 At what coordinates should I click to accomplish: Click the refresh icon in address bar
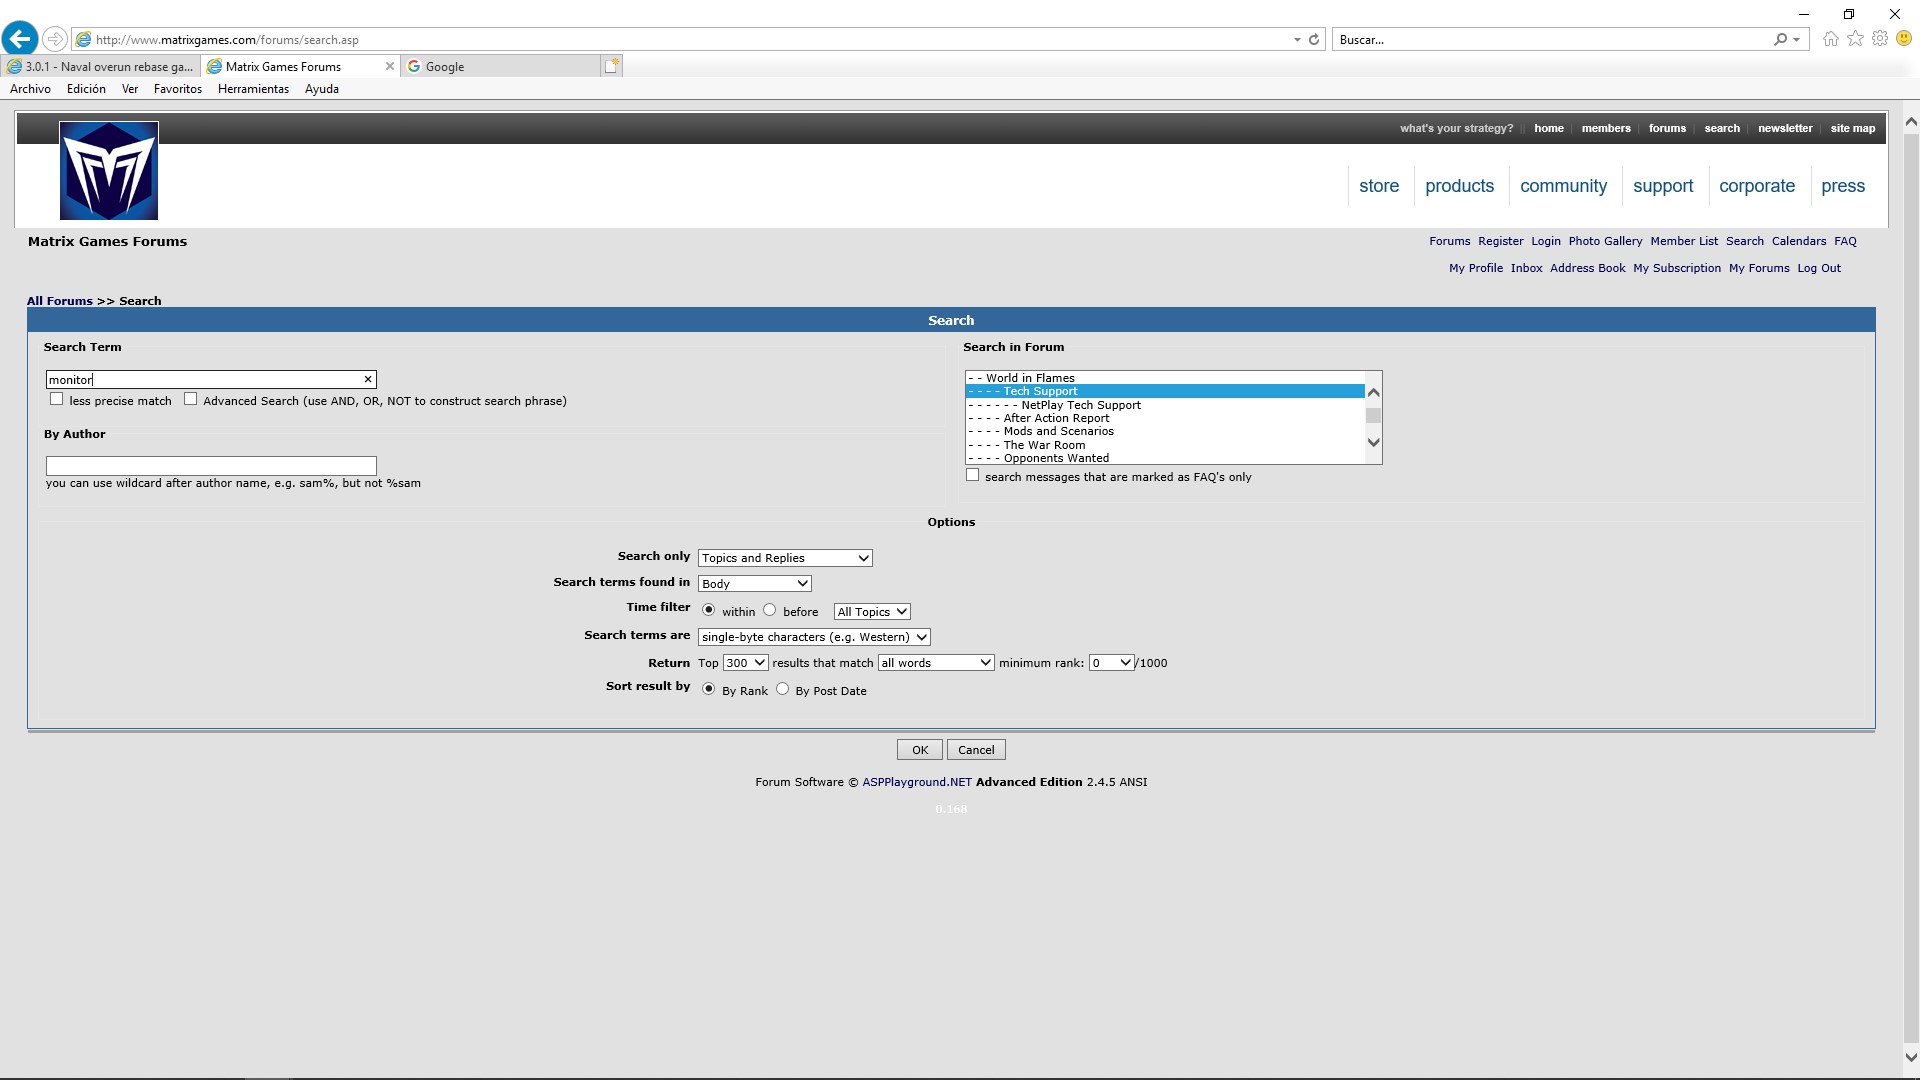click(1314, 40)
